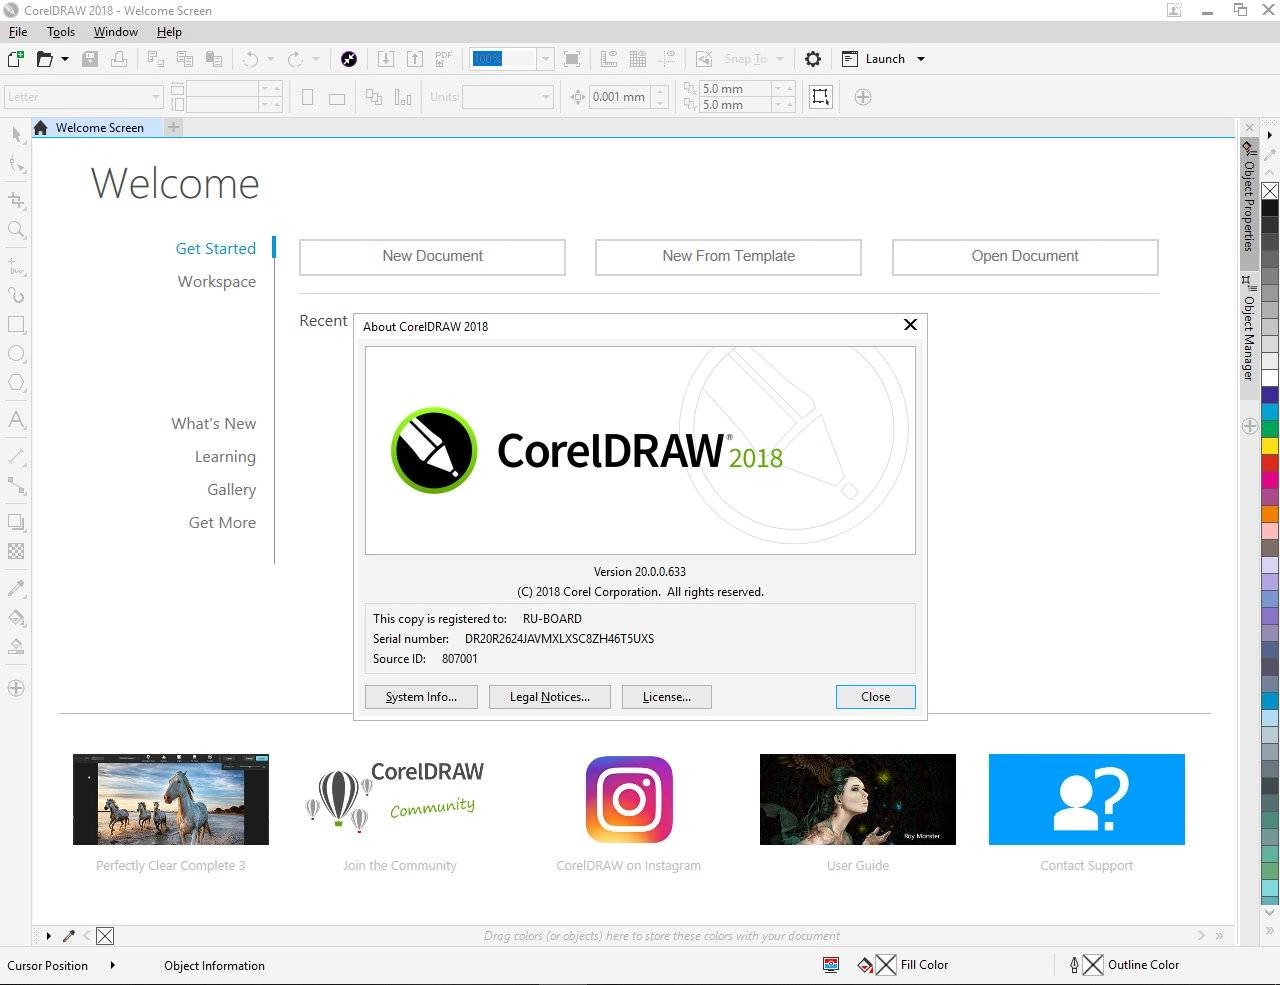Viewport: 1280px width, 985px height.
Task: Add a new tab with the plus
Action: [174, 127]
